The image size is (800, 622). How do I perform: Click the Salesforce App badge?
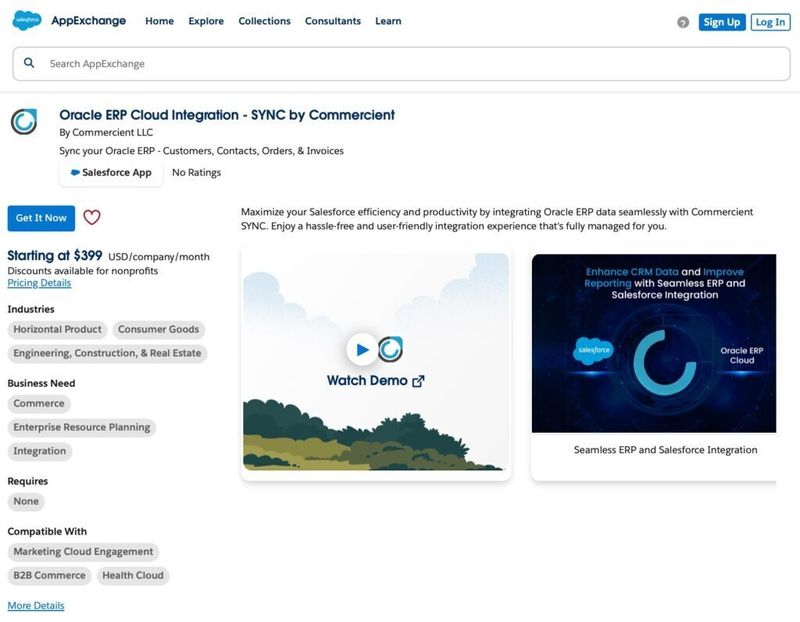(x=111, y=172)
